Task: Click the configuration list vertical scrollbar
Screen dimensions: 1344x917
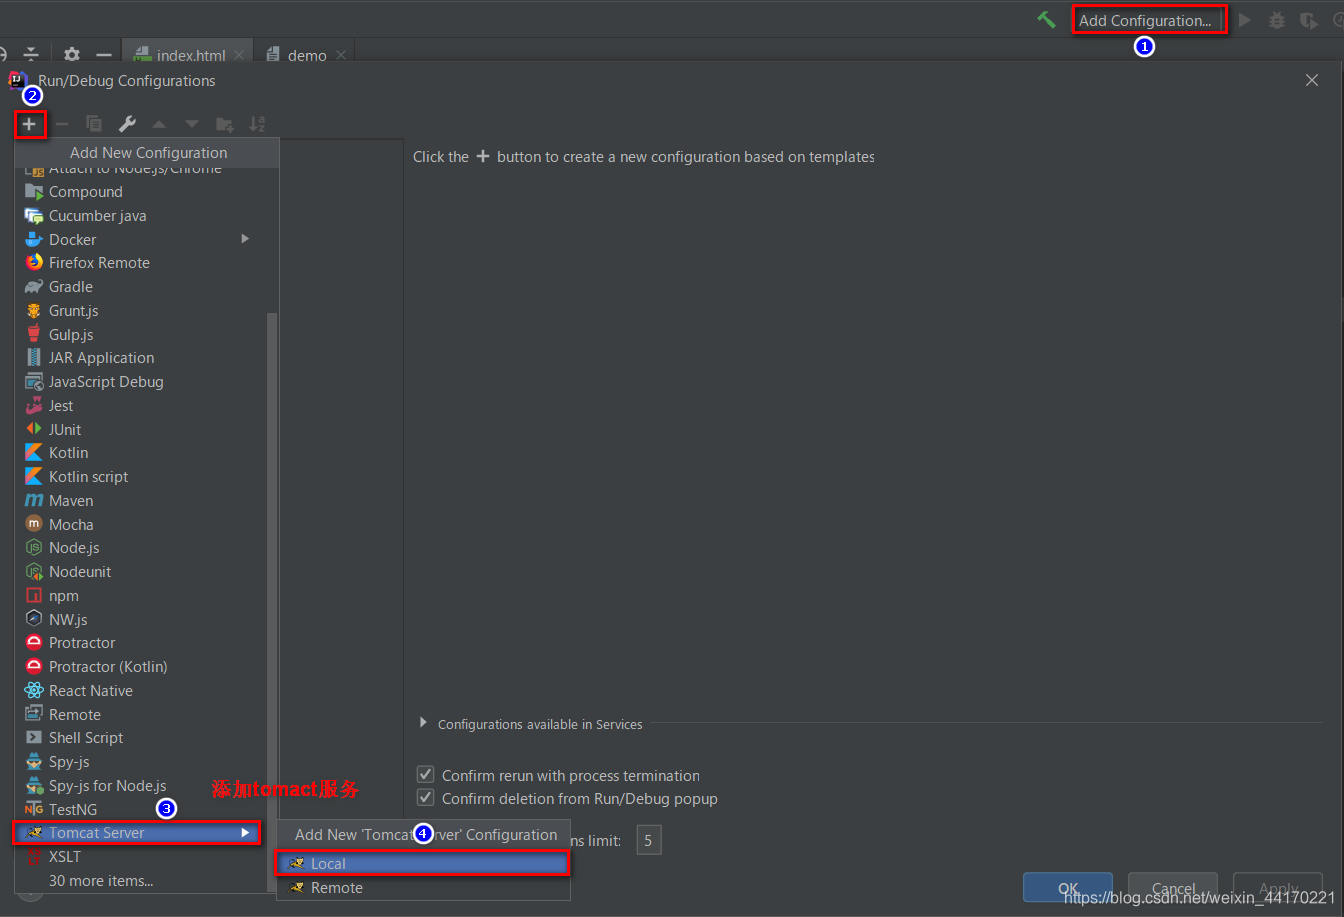Action: 272,600
